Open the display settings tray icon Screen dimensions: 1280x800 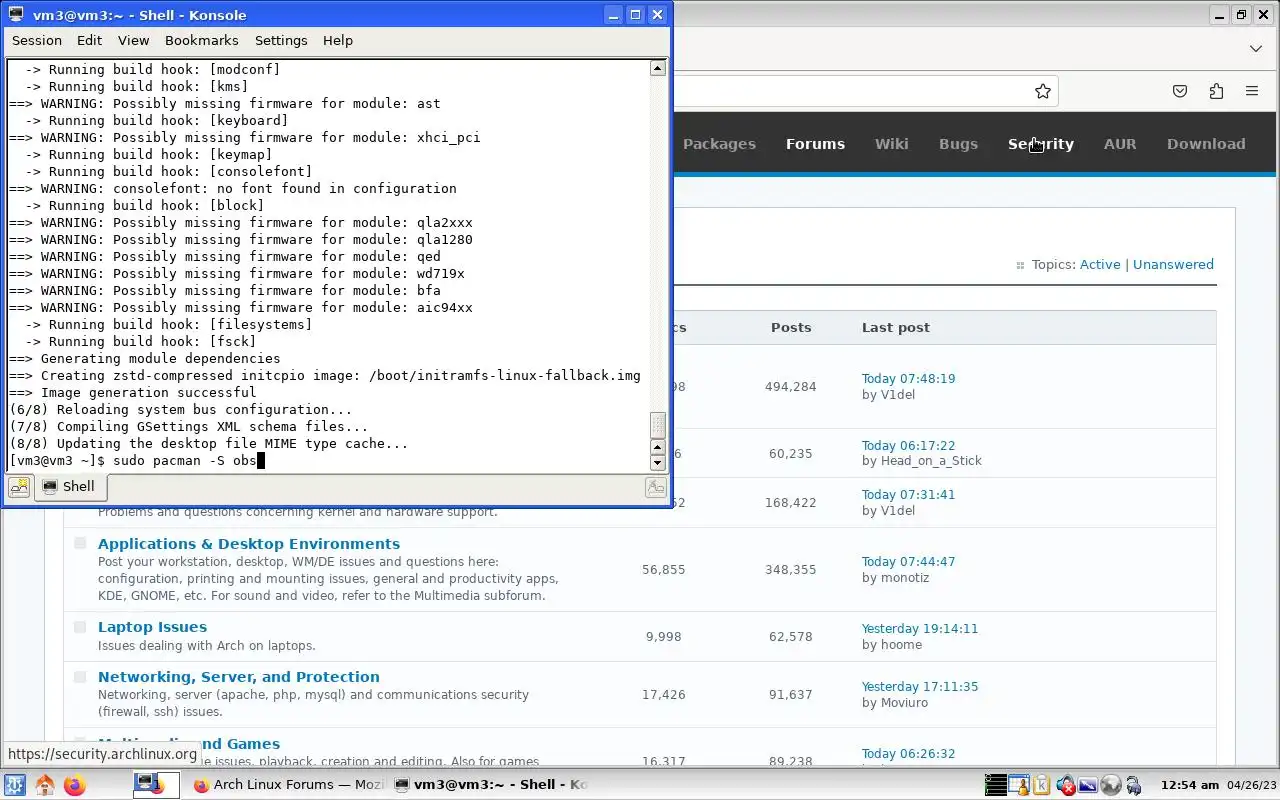click(x=1087, y=785)
